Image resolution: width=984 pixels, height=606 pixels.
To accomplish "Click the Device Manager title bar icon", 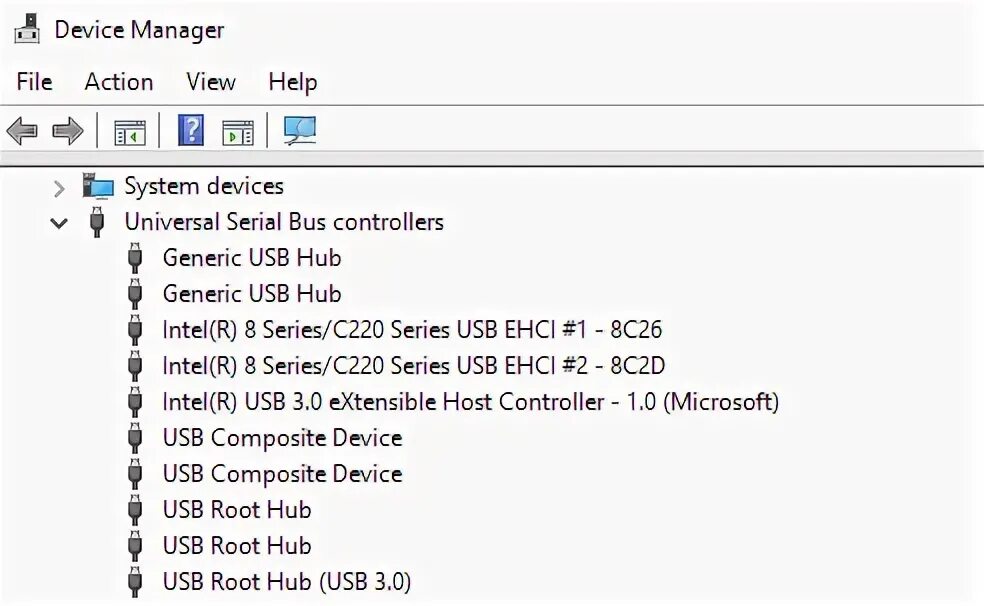I will point(27,29).
